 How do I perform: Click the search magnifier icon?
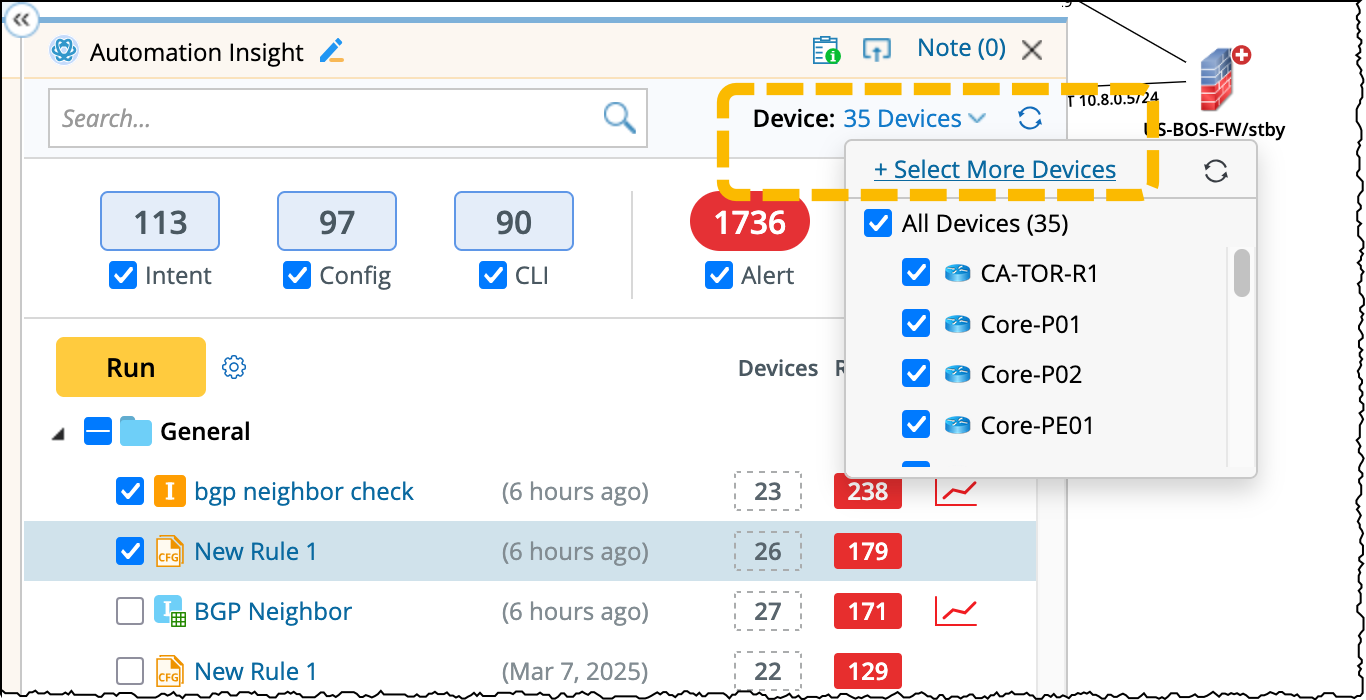pos(620,118)
